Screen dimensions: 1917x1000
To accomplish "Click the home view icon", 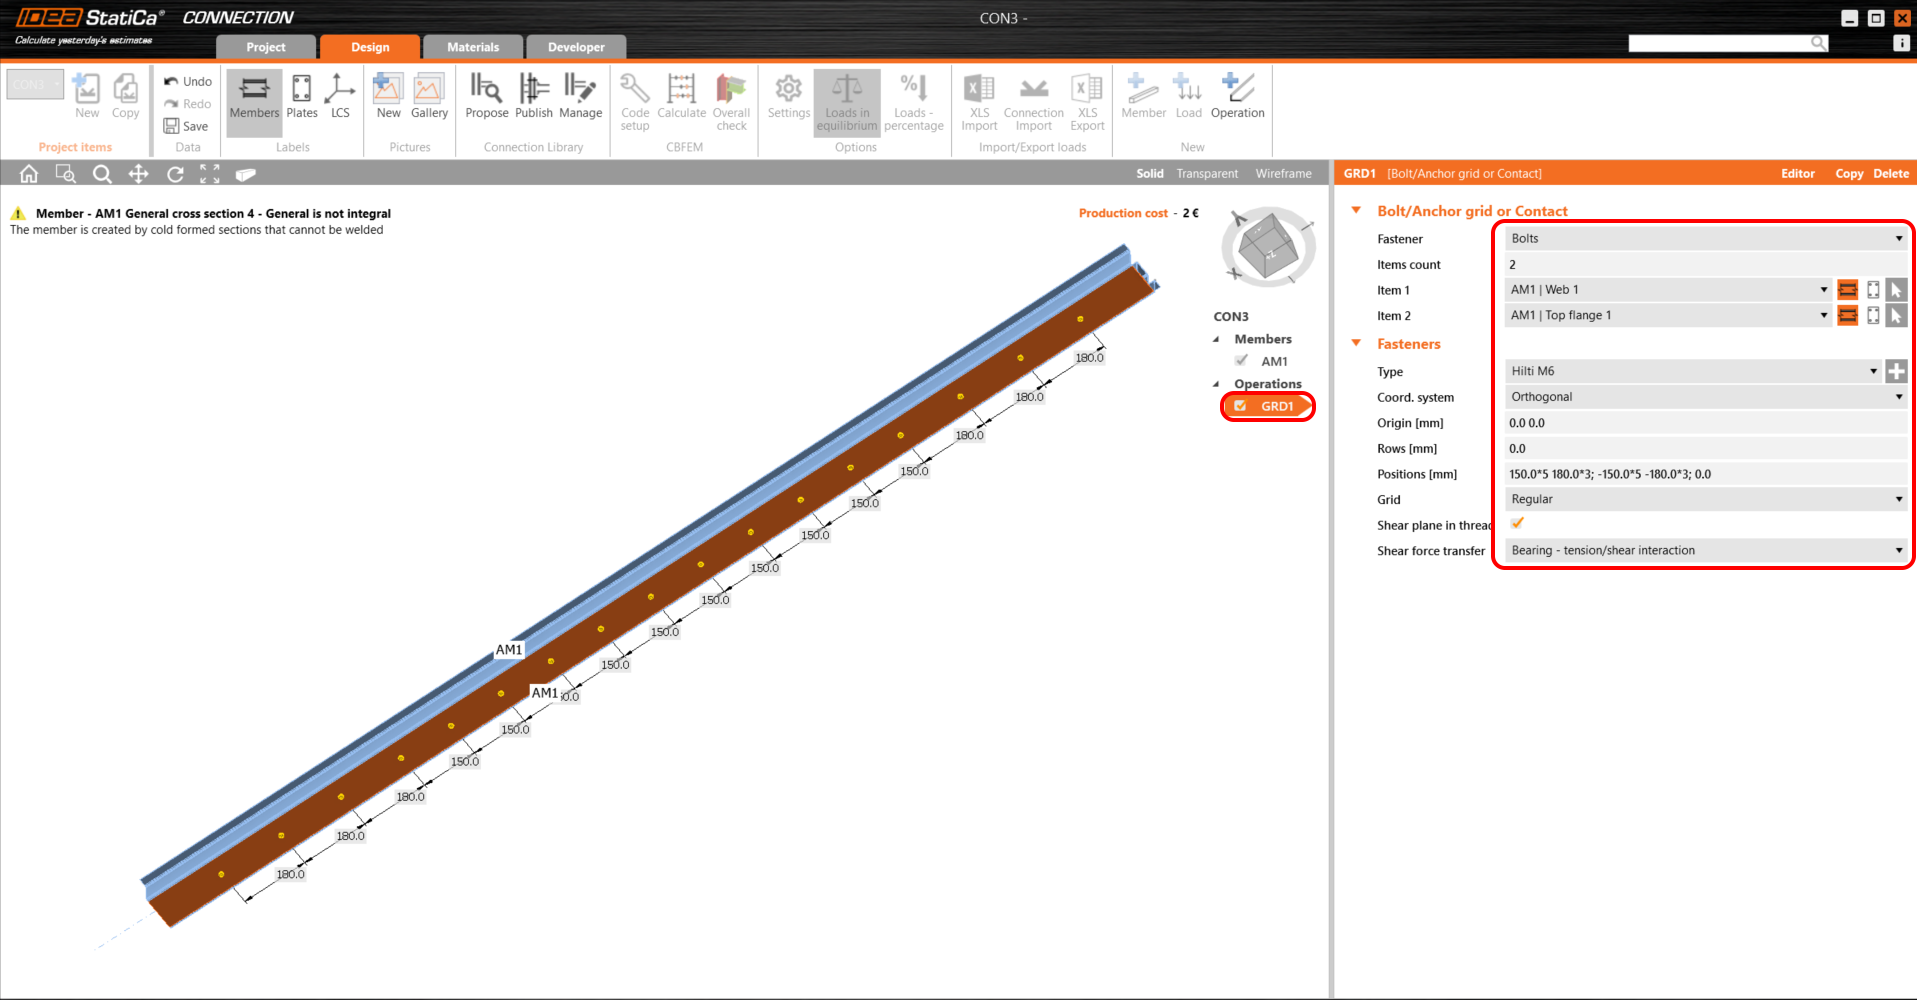I will 29,174.
